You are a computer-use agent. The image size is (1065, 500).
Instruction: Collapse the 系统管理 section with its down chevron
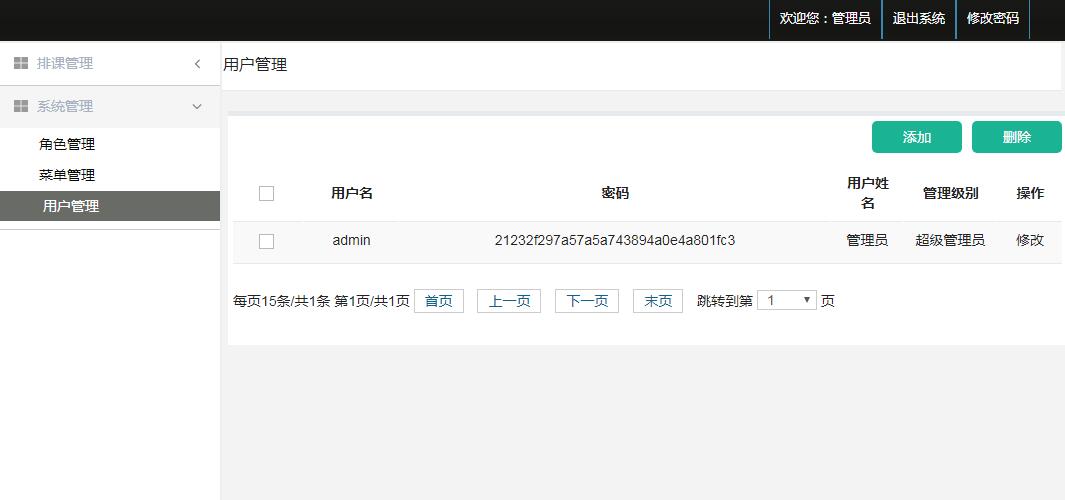click(x=197, y=107)
